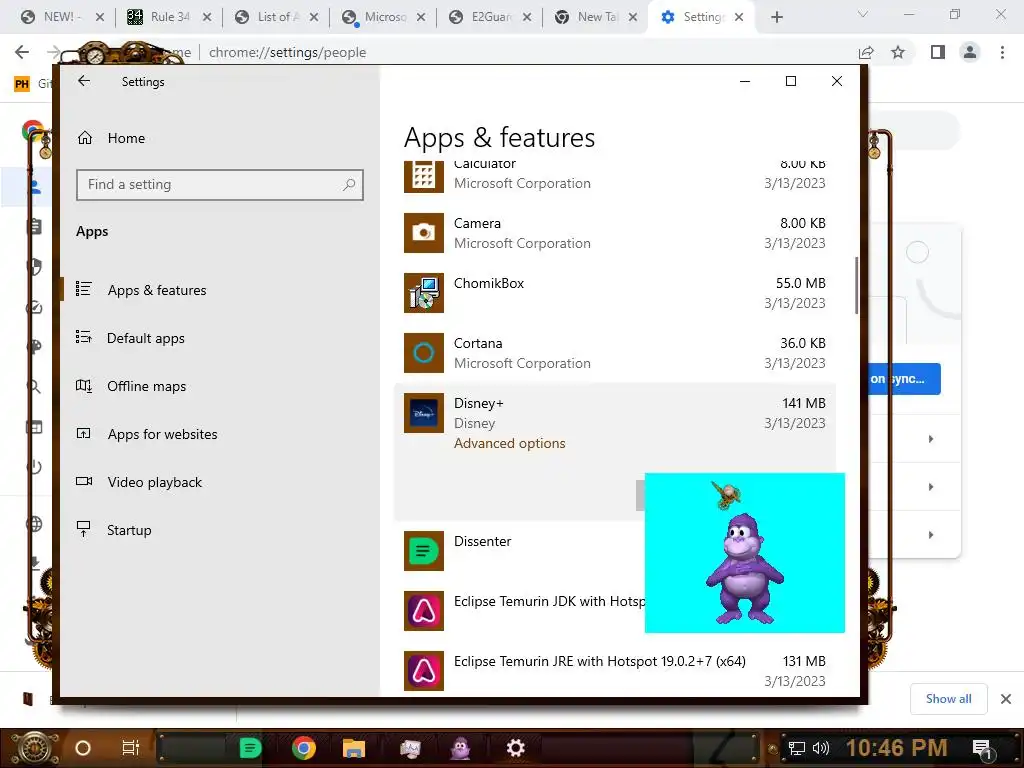The width and height of the screenshot is (1024, 768).
Task: Open Advanced options for Disney+
Action: 509,443
